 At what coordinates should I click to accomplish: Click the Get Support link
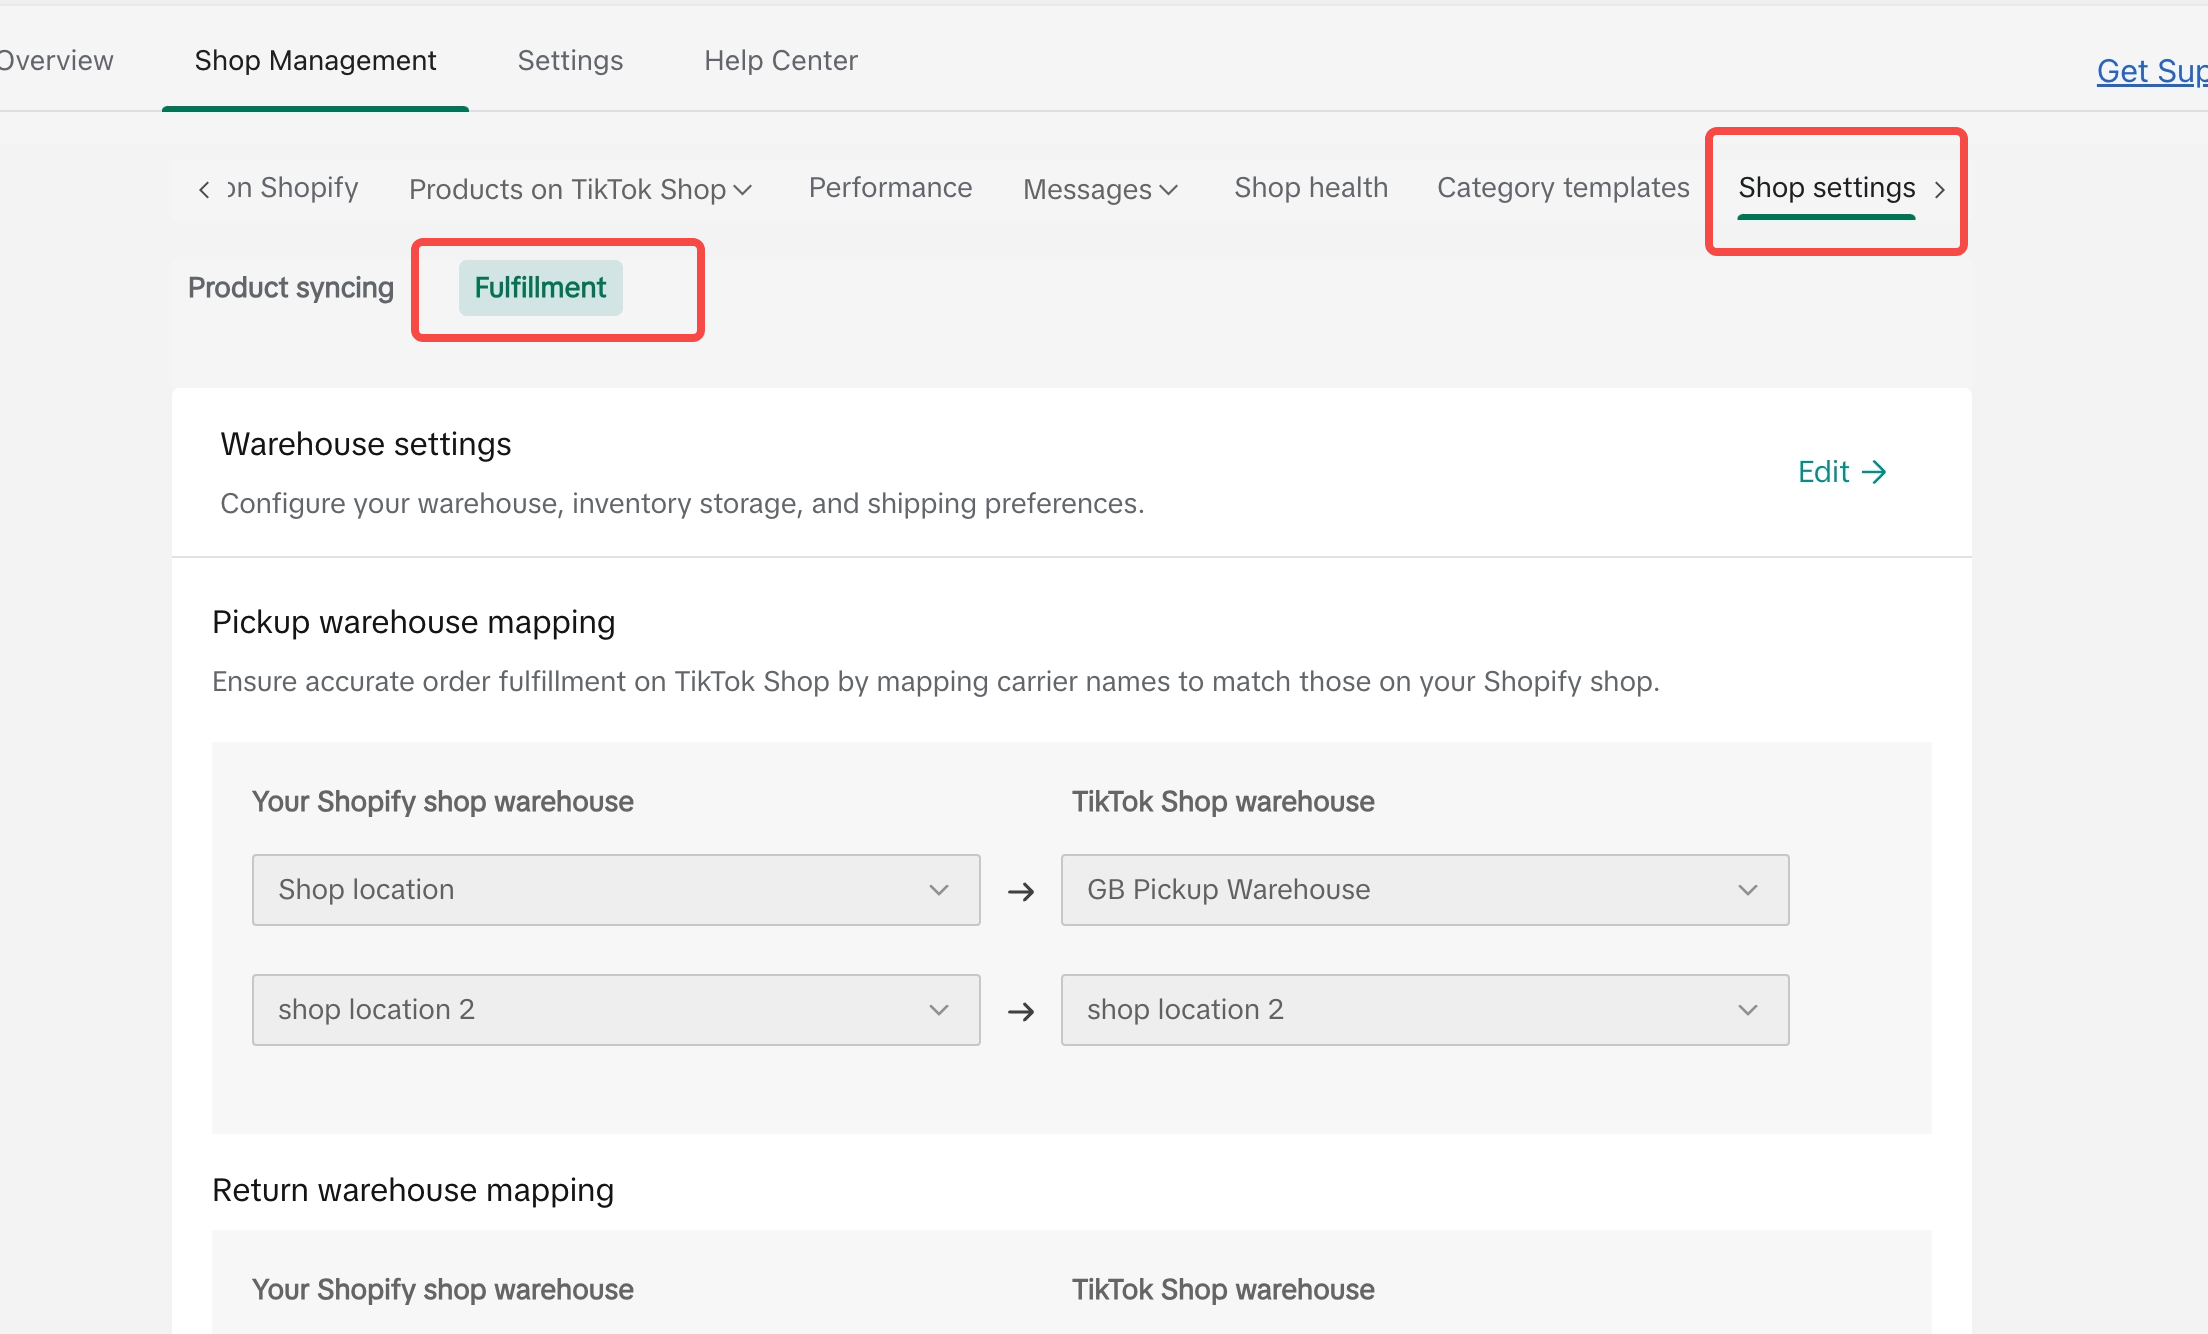(2150, 72)
